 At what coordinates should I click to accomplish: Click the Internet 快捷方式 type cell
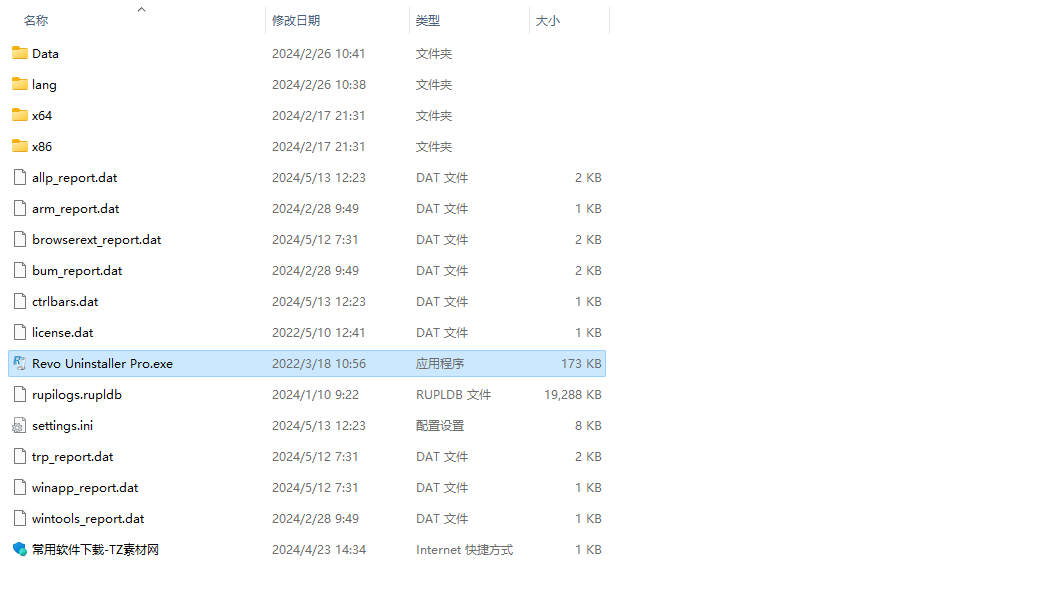pos(465,550)
